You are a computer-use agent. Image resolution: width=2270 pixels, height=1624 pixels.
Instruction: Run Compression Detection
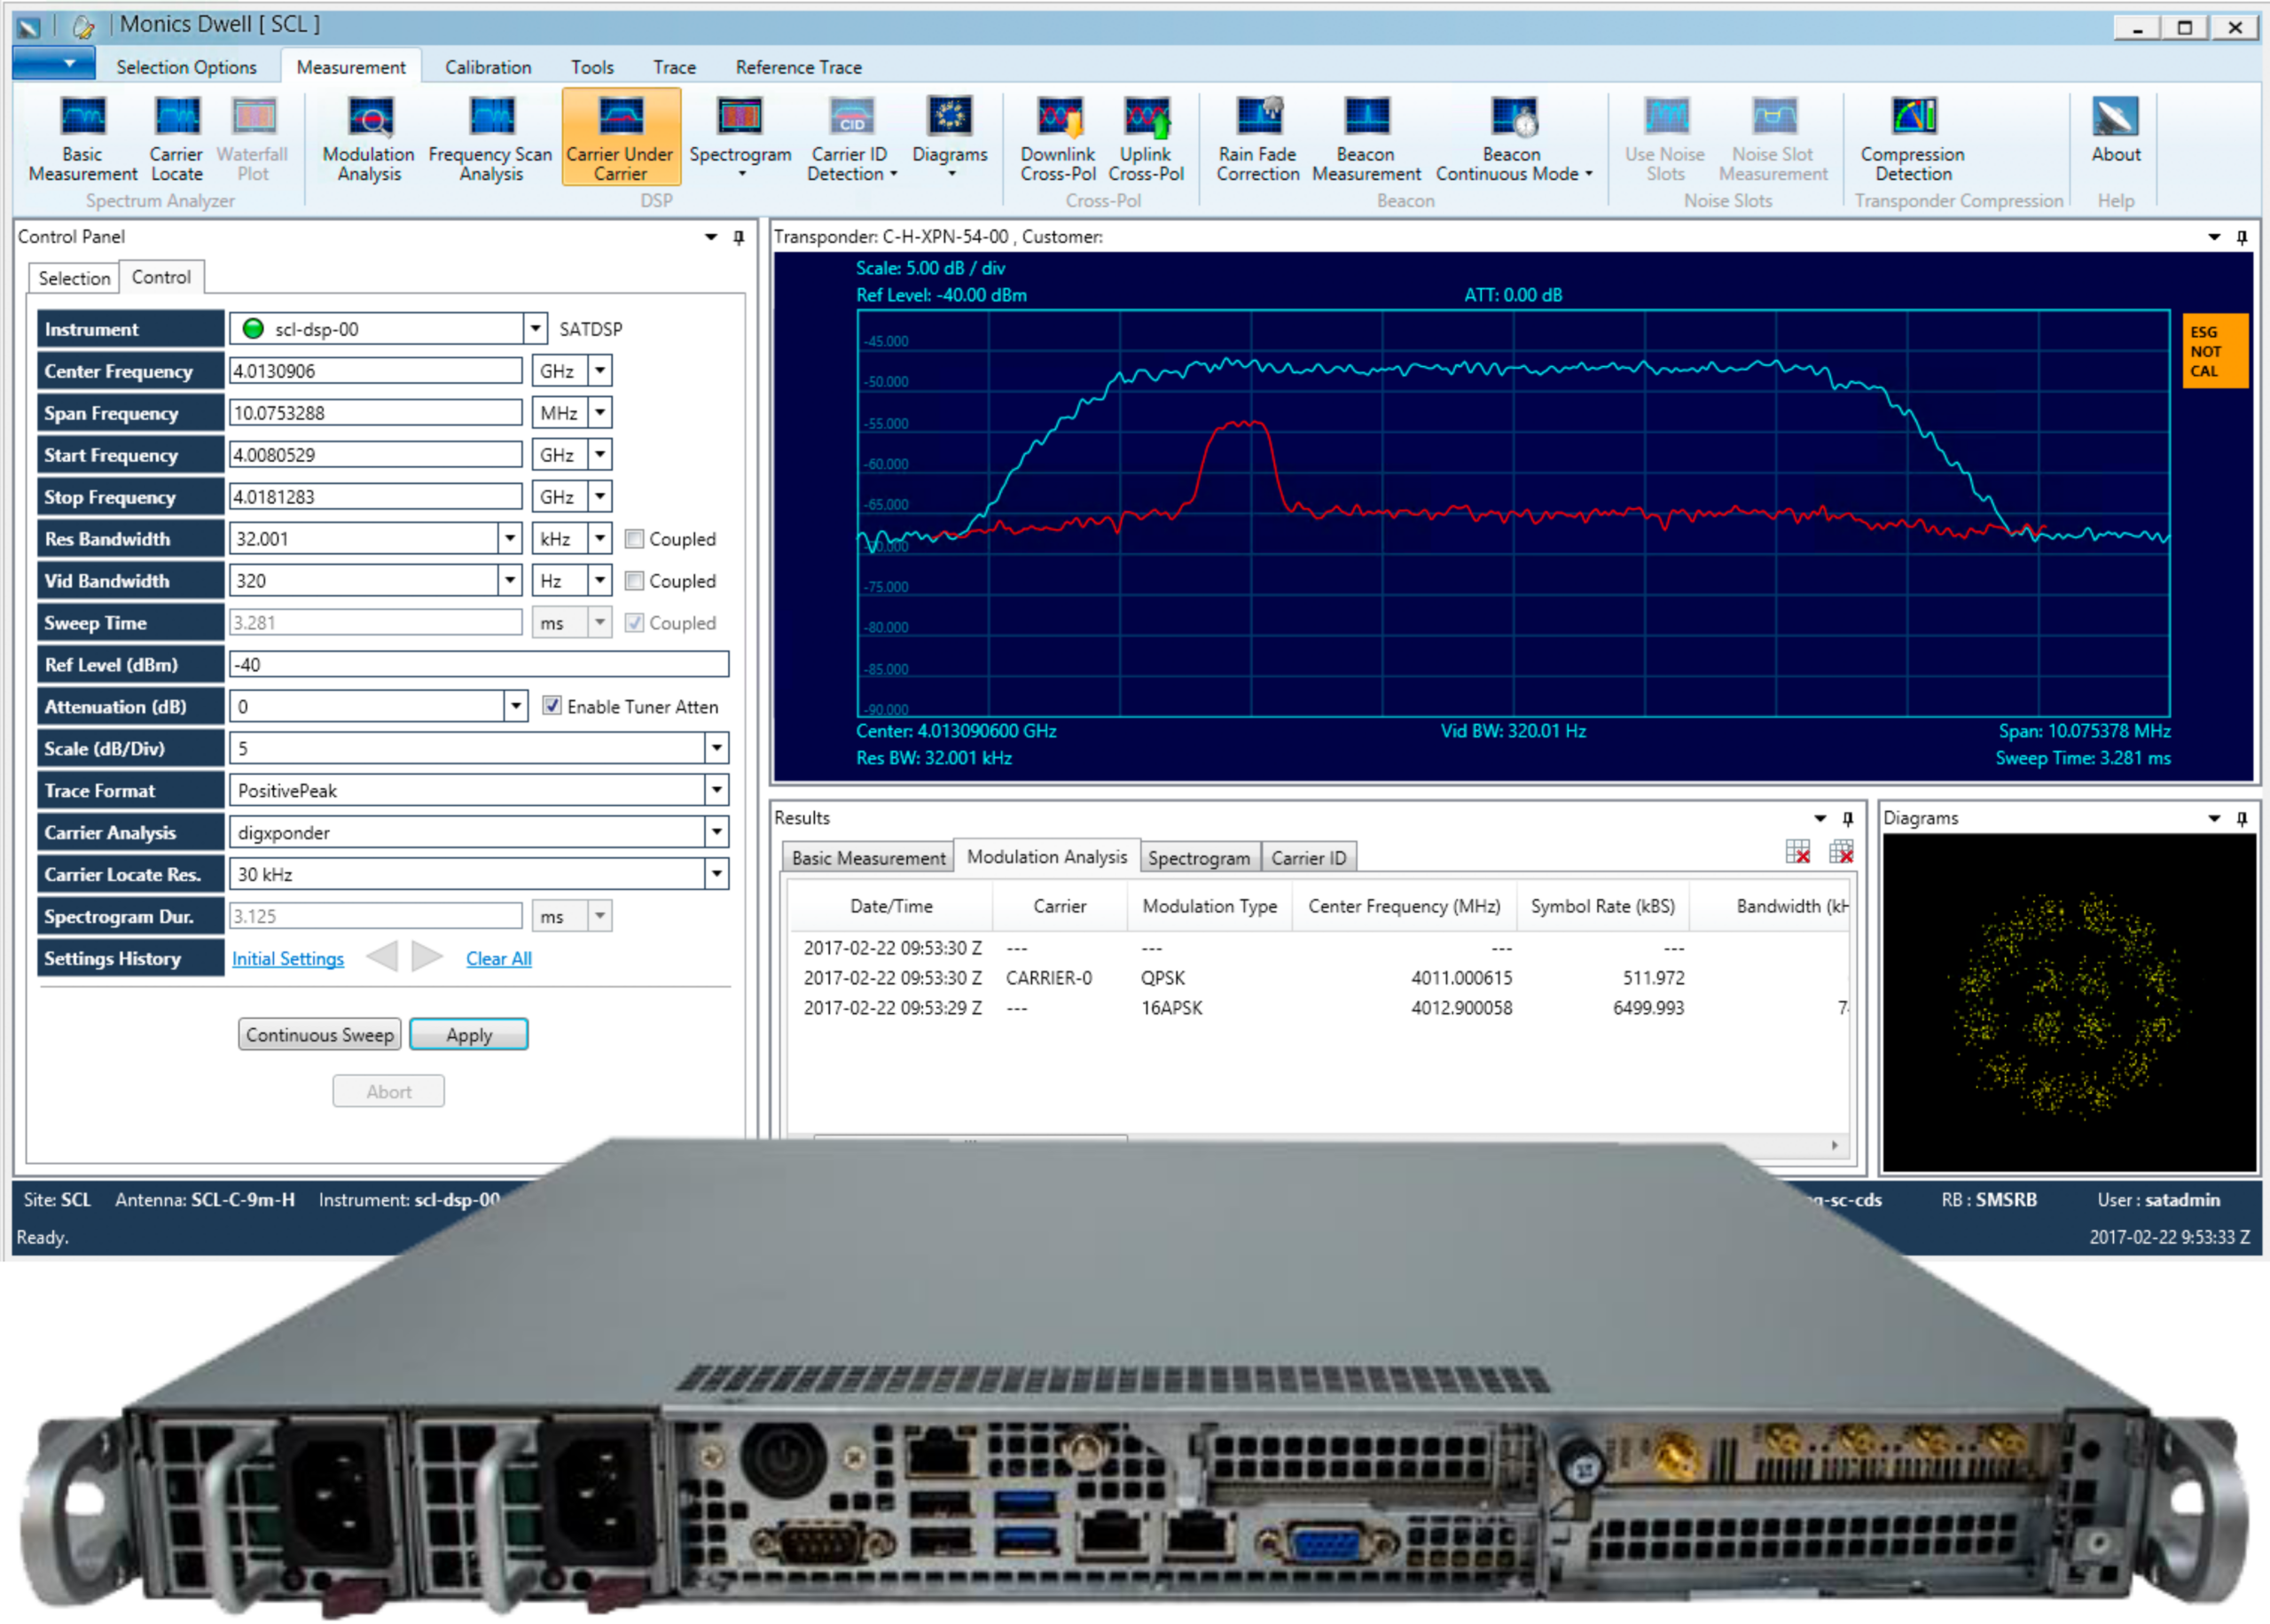[x=1912, y=139]
